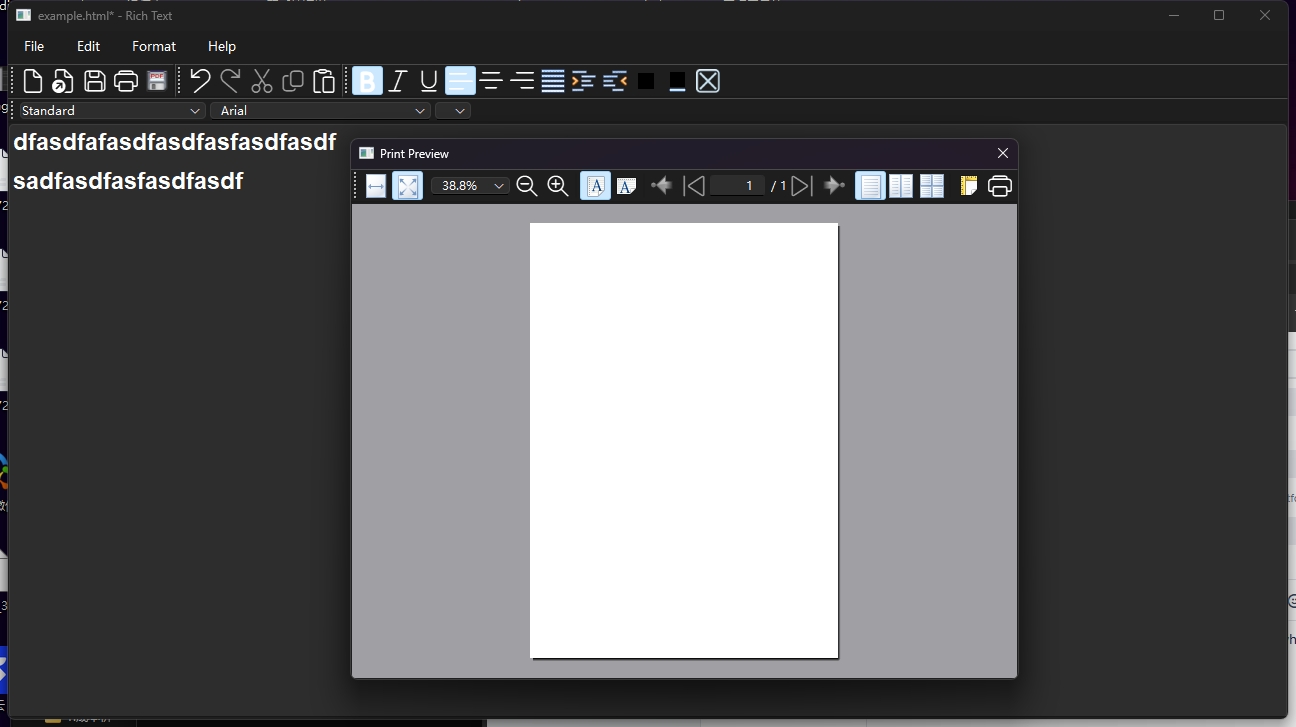This screenshot has width=1296, height=727.
Task: Save the document using floppy disk icon
Action: (x=95, y=81)
